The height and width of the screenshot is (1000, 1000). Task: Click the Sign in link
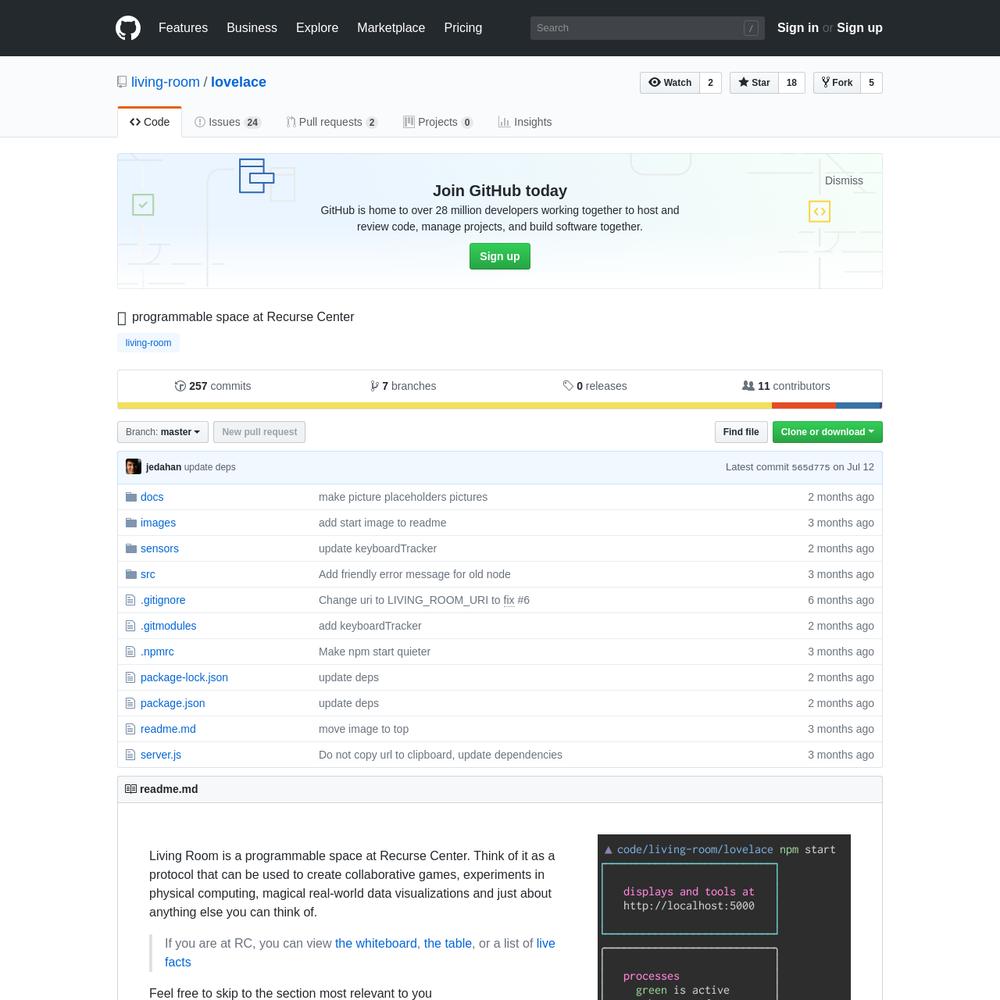tap(798, 28)
